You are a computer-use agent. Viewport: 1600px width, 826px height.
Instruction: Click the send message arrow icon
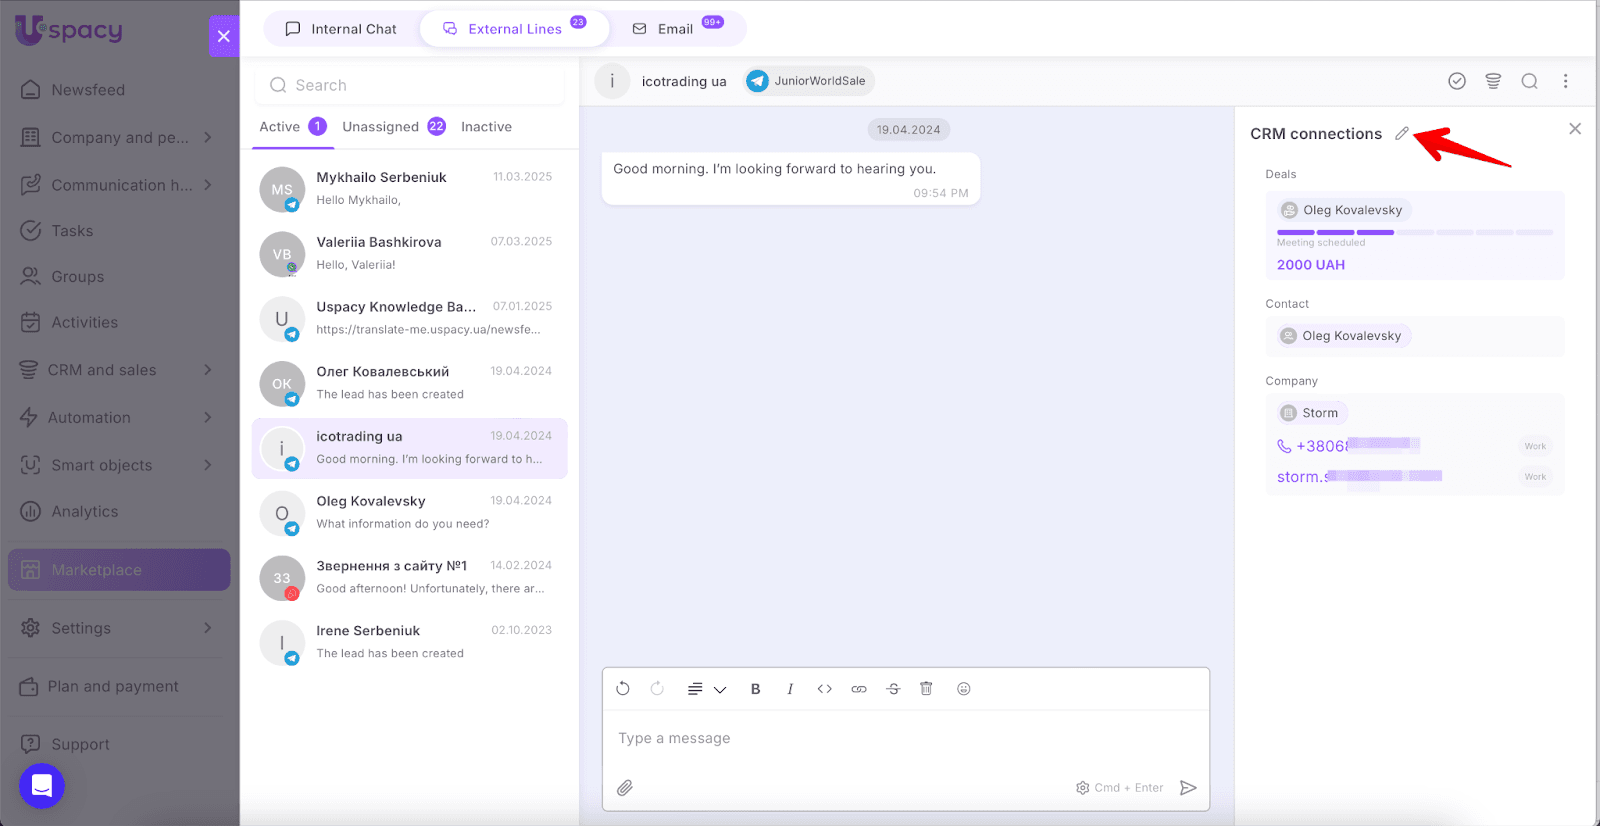(1188, 788)
